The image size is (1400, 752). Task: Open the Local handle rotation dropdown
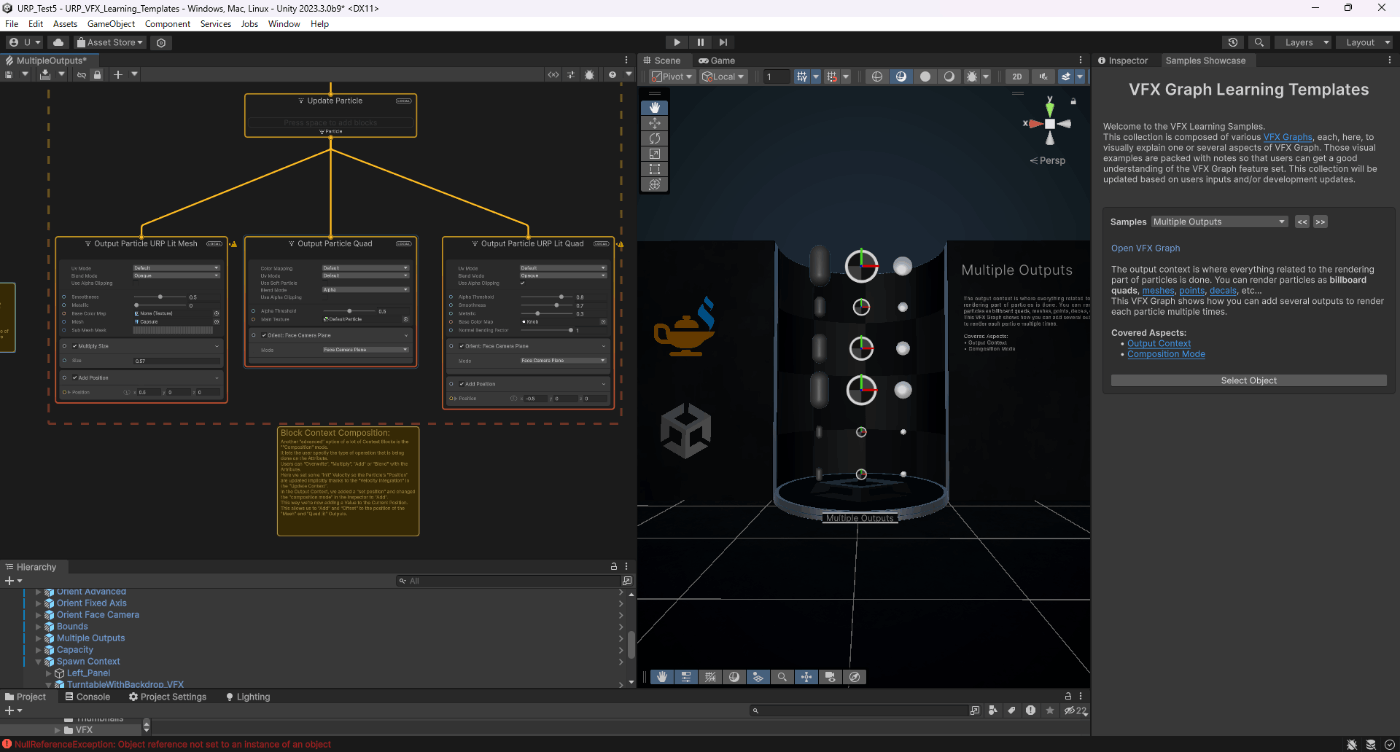tap(723, 77)
